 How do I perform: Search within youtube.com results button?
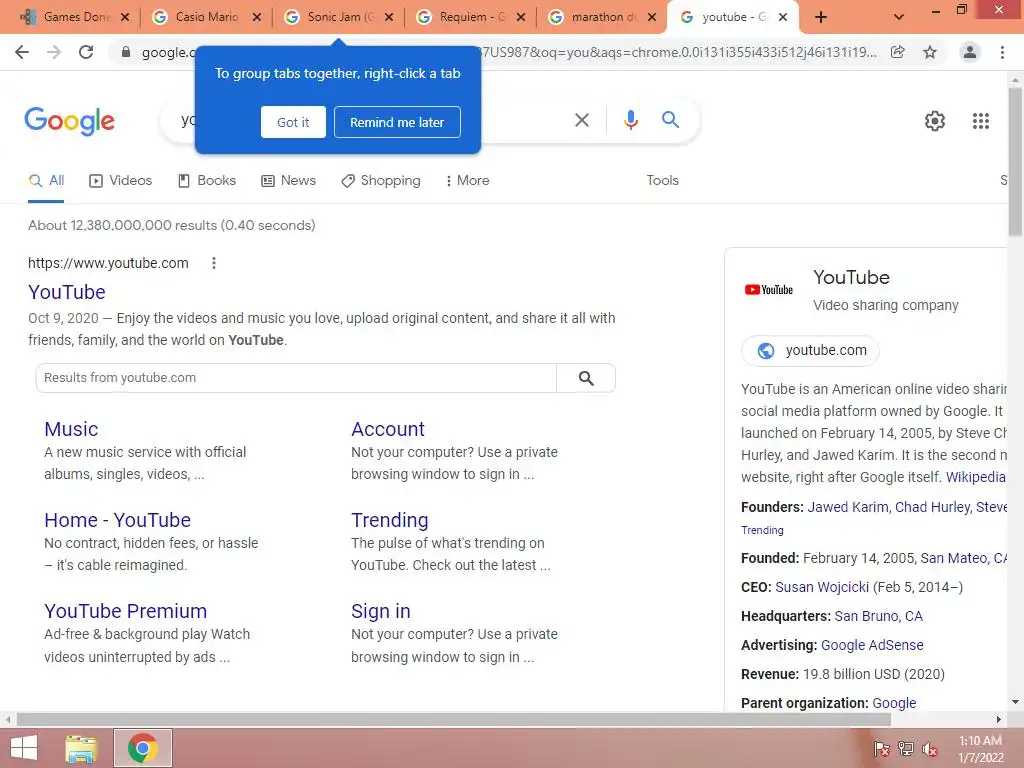(x=586, y=378)
